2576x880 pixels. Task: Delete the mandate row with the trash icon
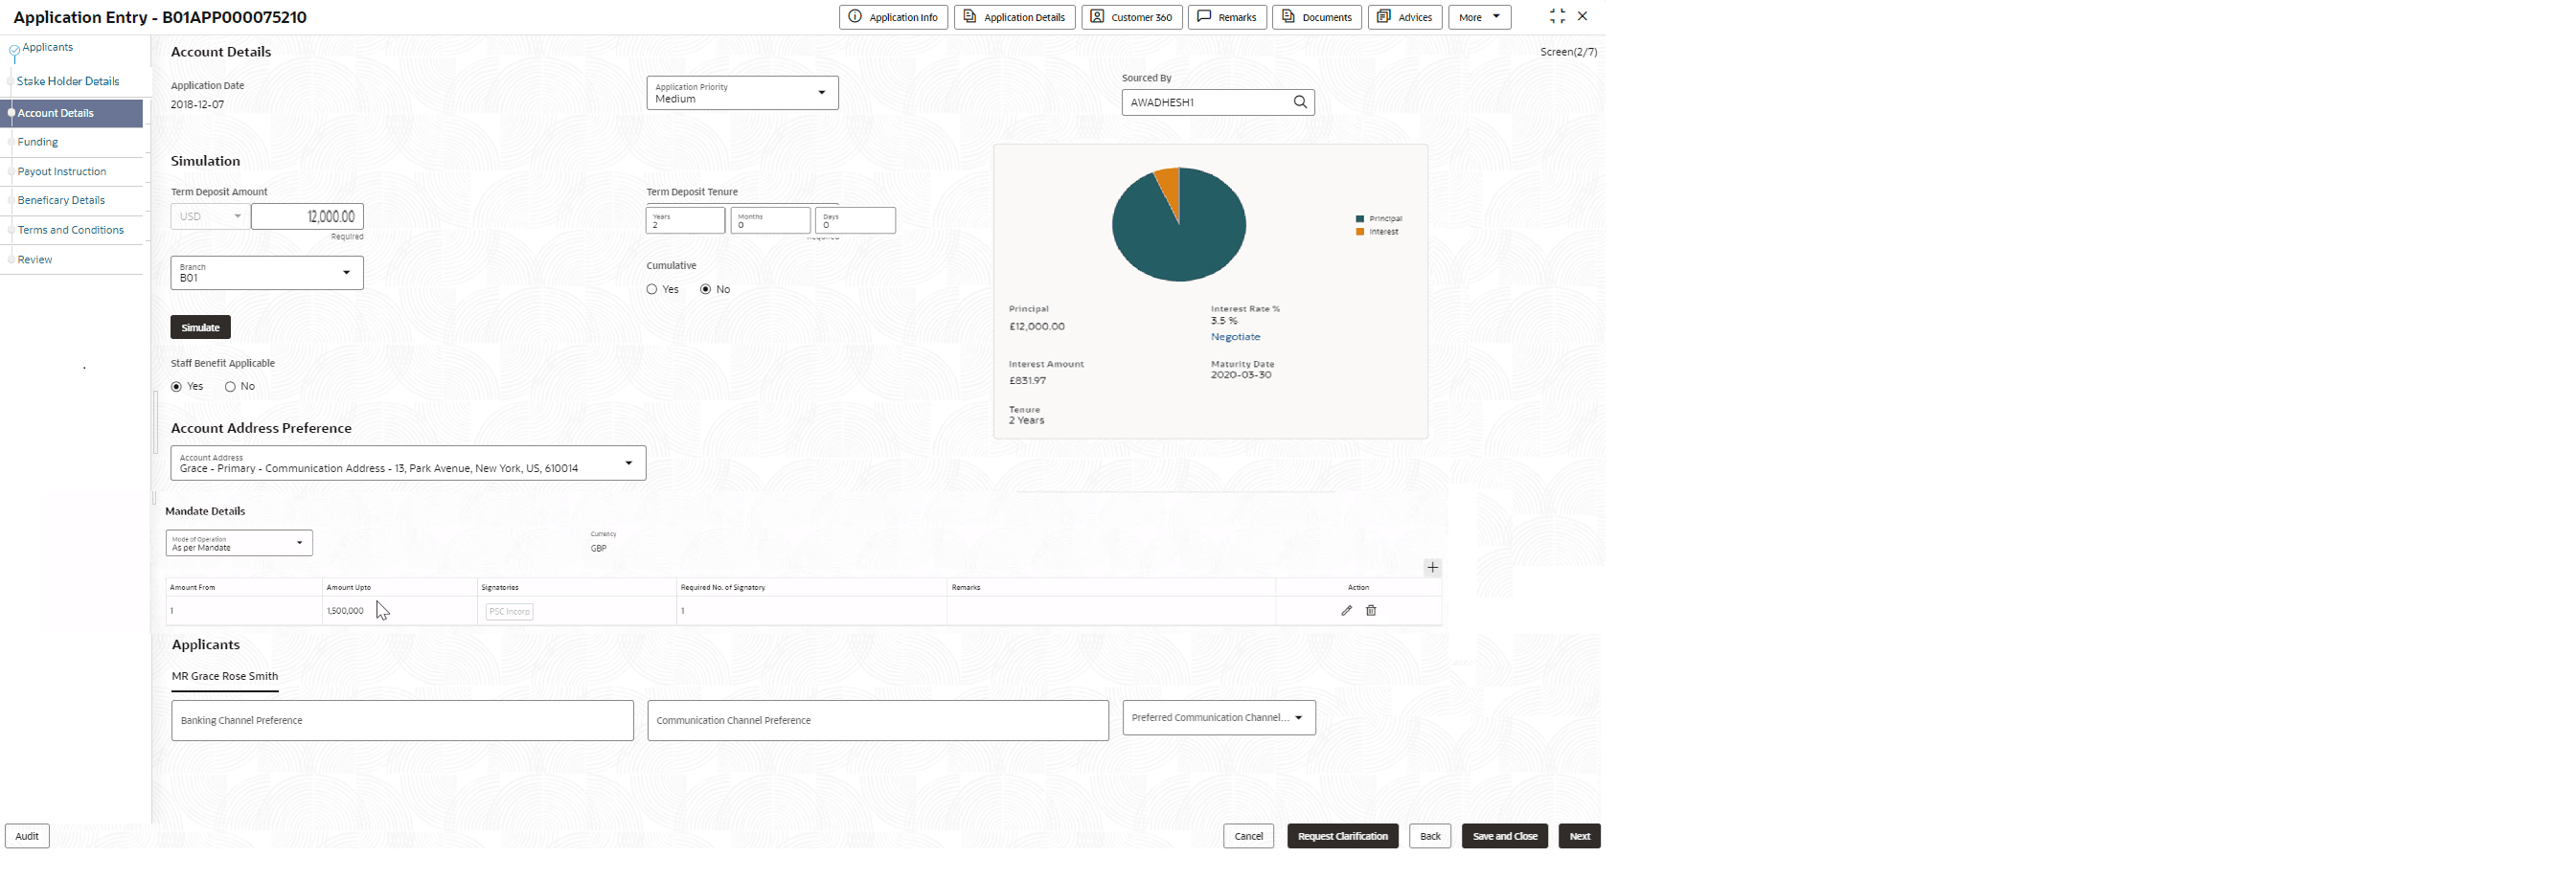pyautogui.click(x=1371, y=611)
